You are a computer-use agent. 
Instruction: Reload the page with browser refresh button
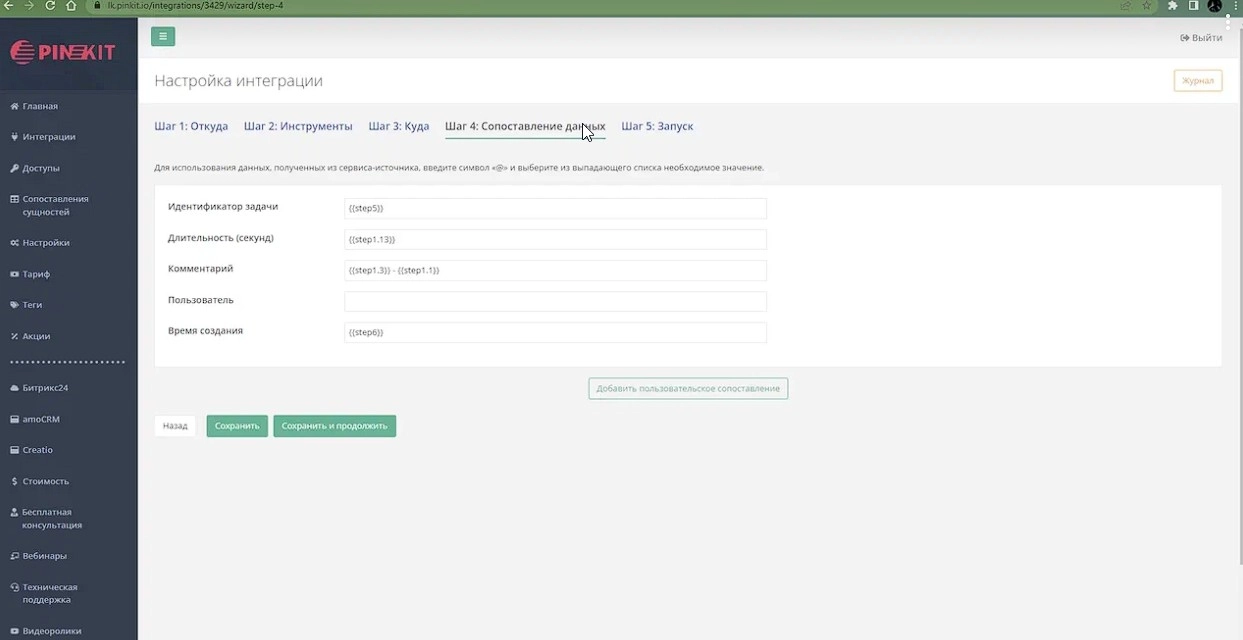(50, 6)
